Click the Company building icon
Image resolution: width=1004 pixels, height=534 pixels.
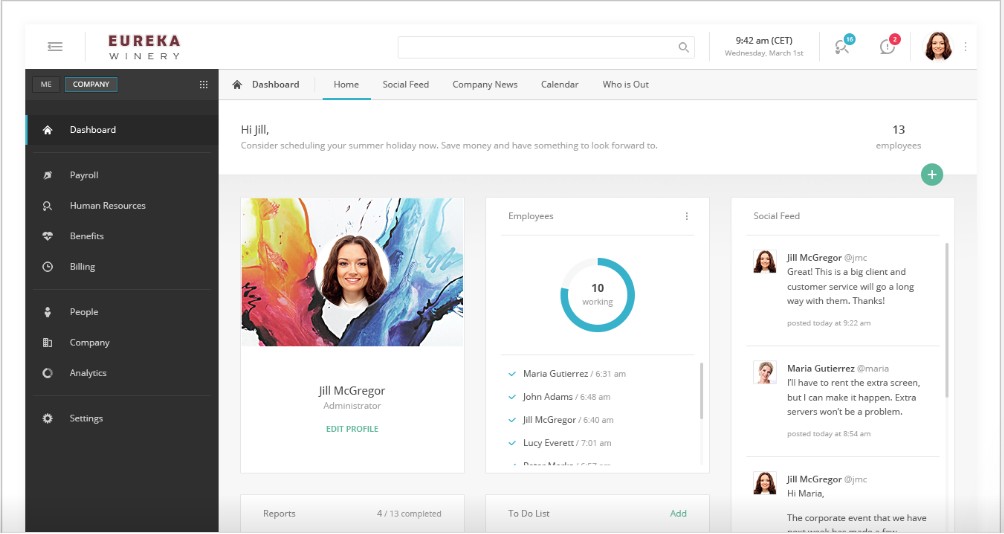coord(47,343)
